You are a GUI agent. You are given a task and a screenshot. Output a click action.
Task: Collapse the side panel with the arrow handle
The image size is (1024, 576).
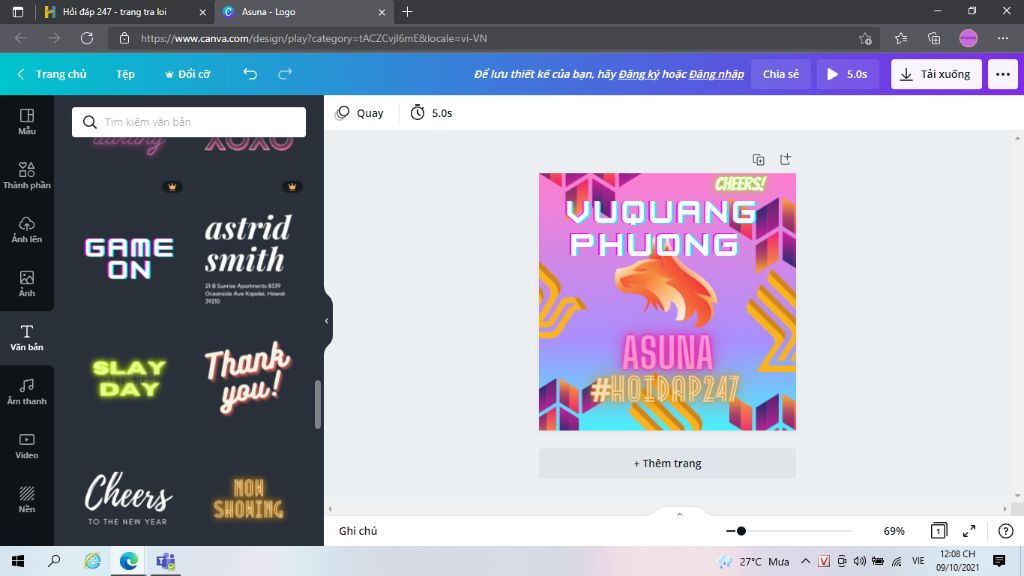pos(327,321)
